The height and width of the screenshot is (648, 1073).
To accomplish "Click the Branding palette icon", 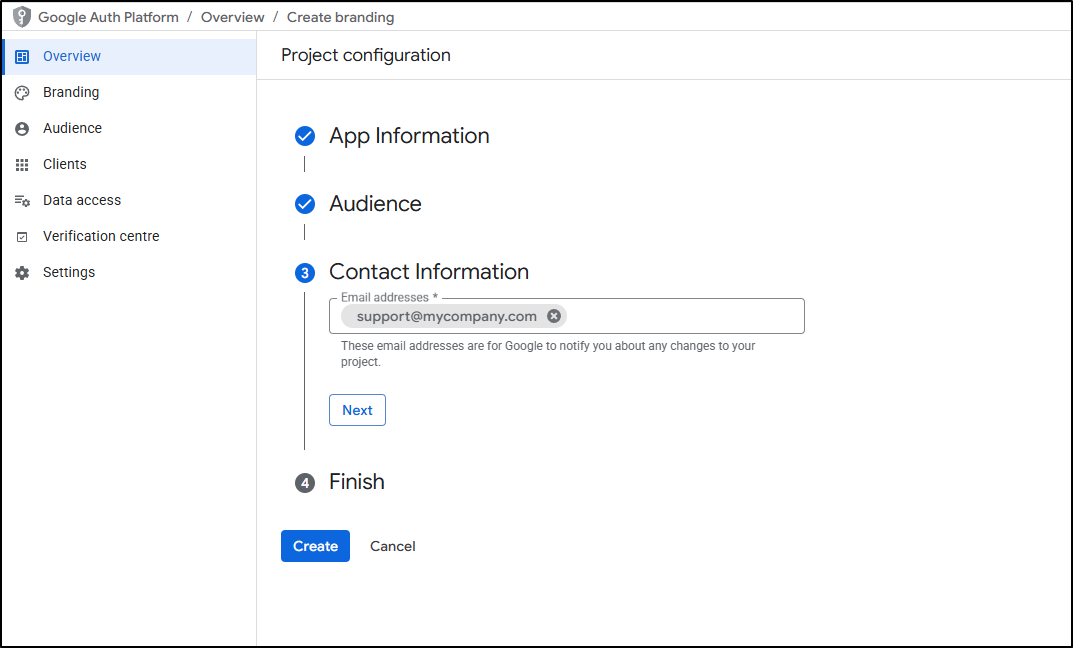I will (22, 93).
